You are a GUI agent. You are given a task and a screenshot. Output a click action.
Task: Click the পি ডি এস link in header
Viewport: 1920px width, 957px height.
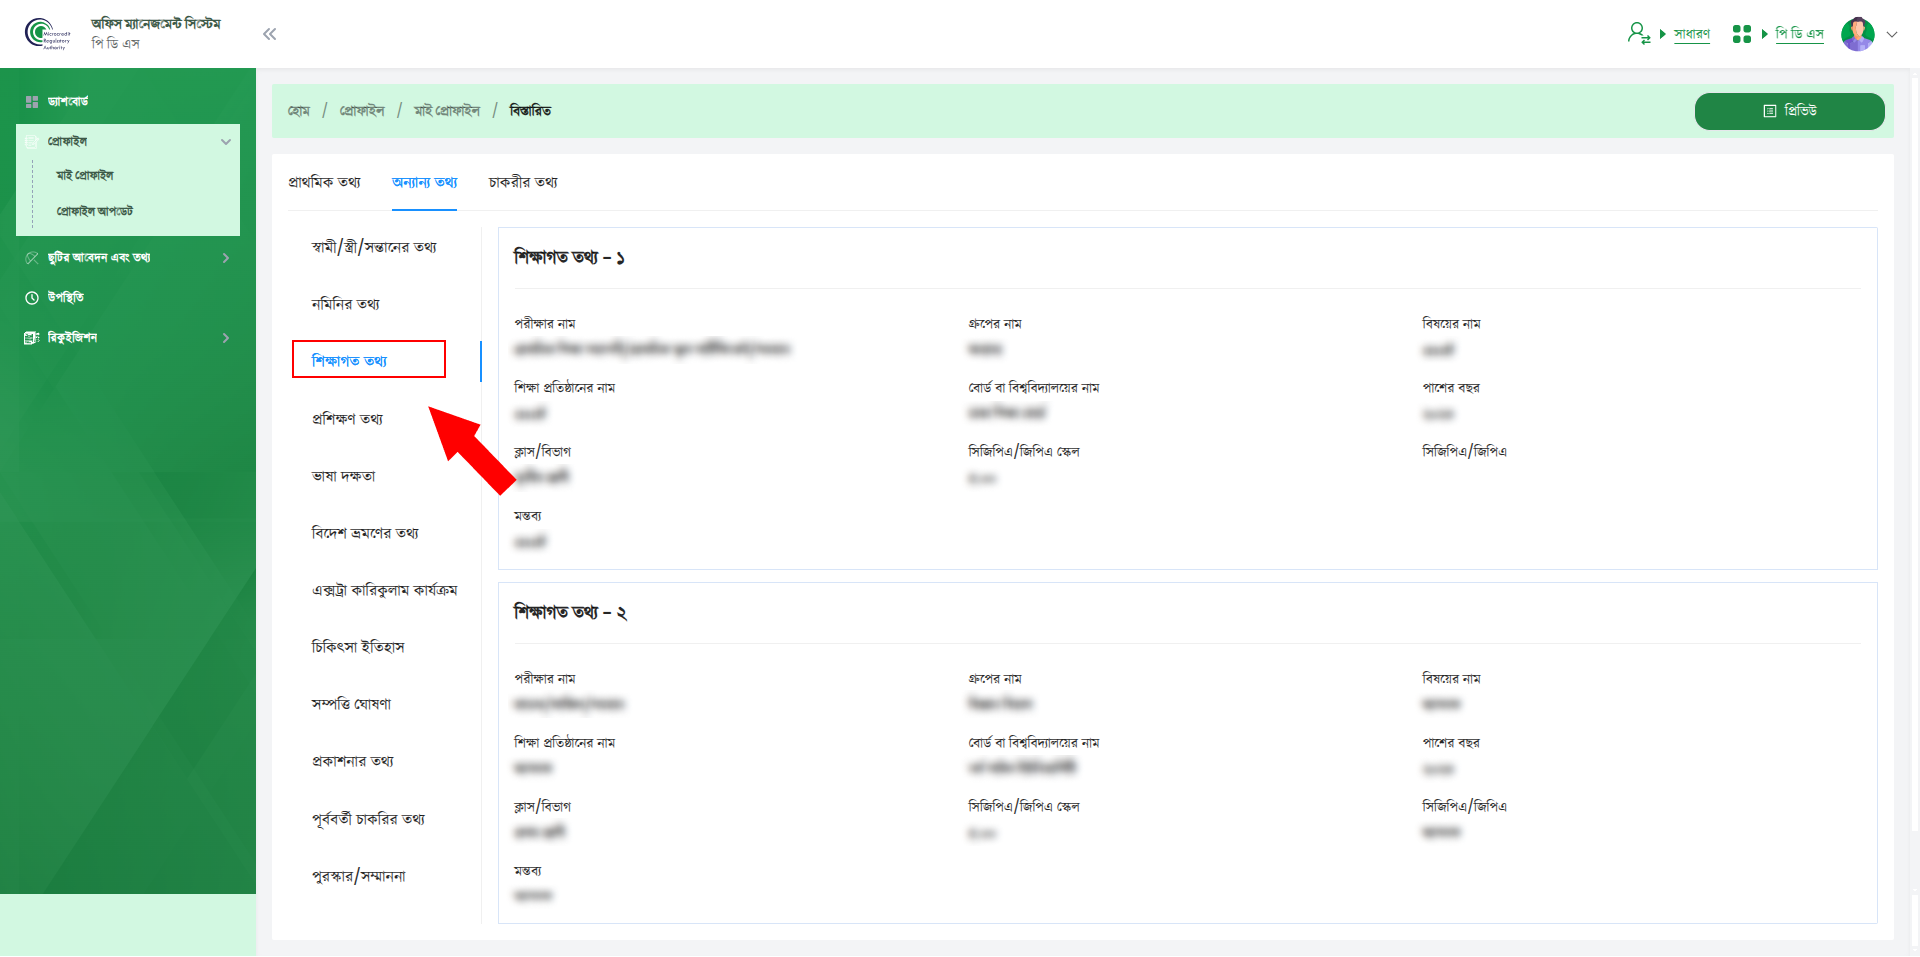click(1799, 34)
